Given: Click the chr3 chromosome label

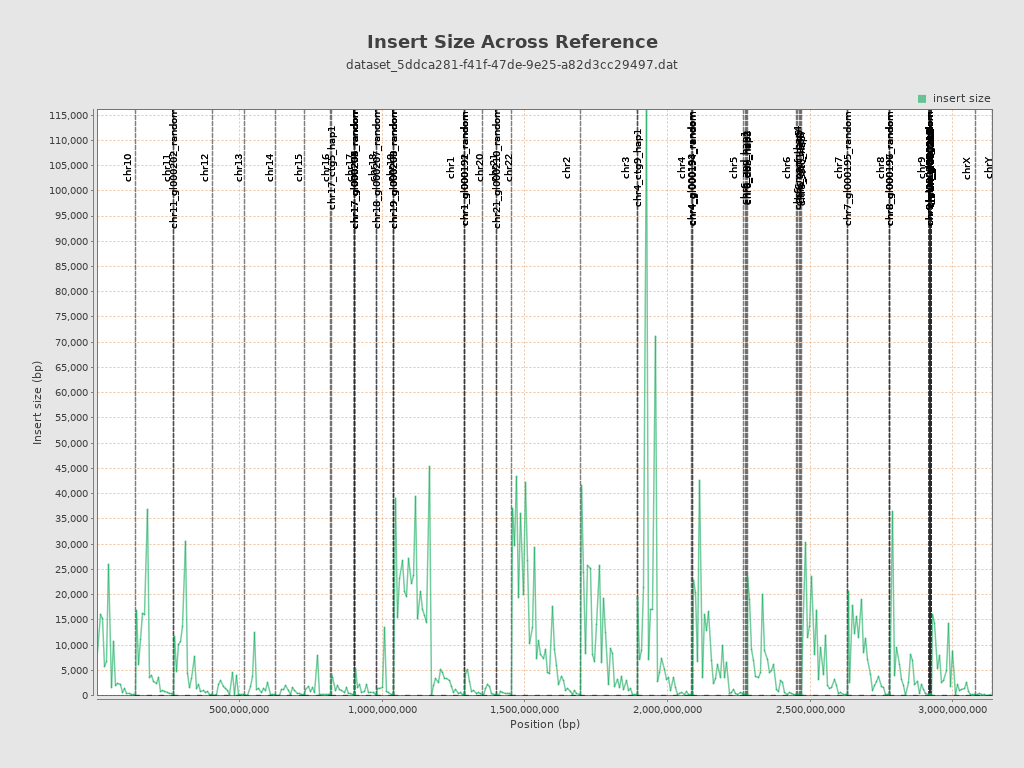Looking at the screenshot, I should [x=627, y=168].
